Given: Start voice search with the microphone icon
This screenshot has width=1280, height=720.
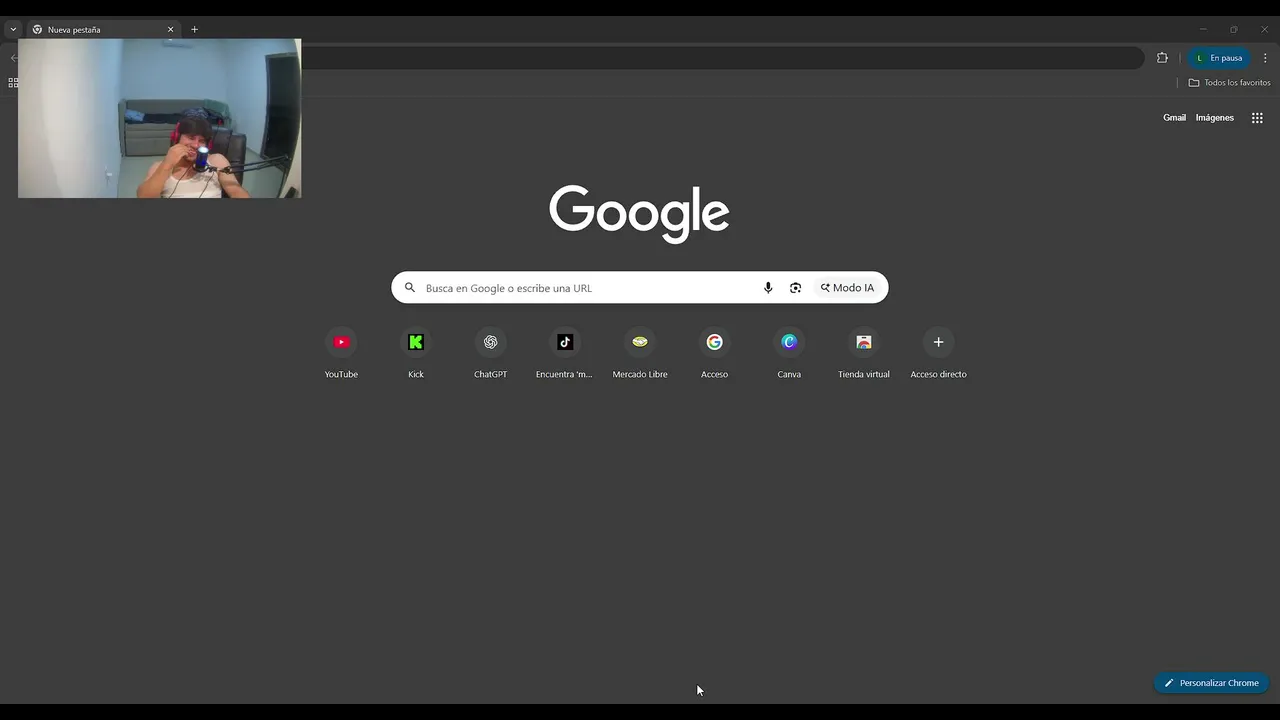Looking at the screenshot, I should pos(768,288).
